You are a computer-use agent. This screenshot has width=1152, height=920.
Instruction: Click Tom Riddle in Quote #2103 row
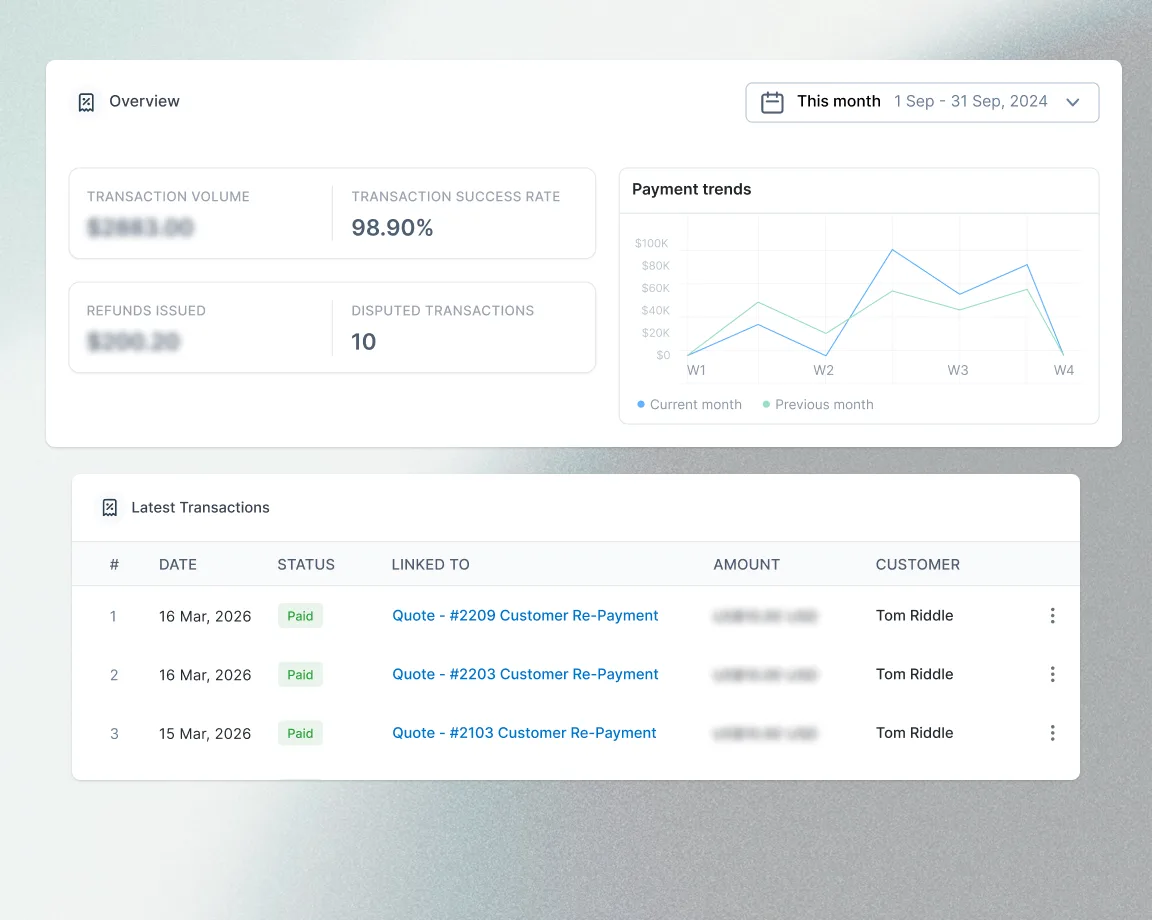click(x=914, y=733)
